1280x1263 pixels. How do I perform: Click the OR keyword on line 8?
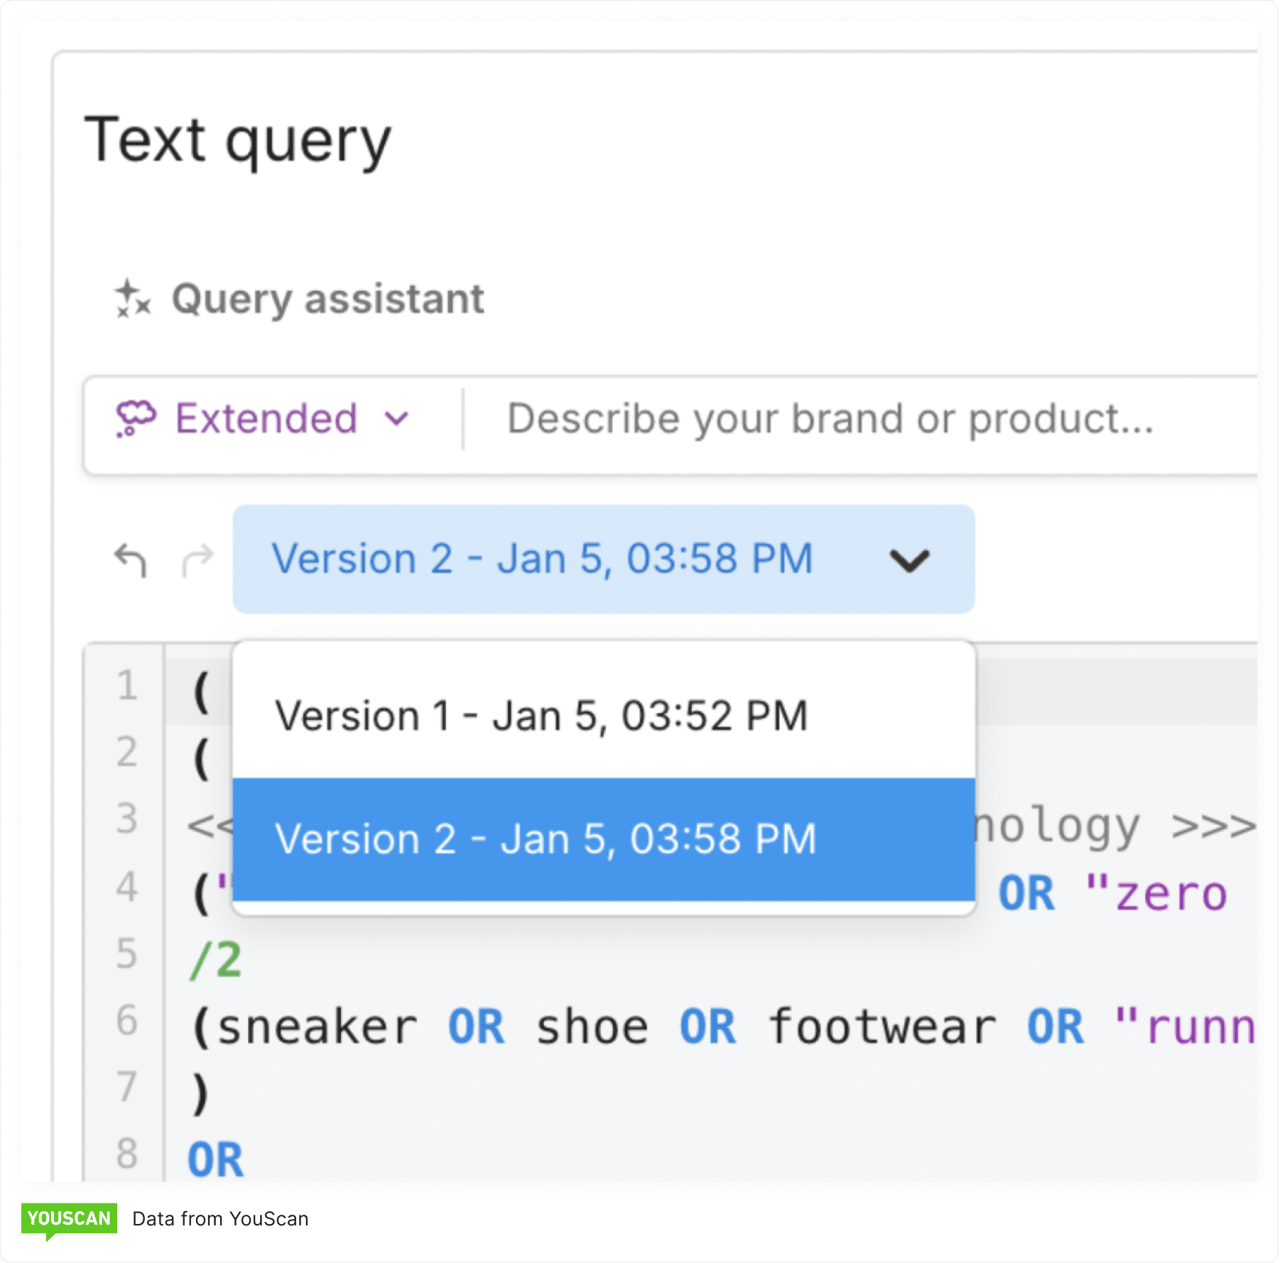pos(214,1157)
